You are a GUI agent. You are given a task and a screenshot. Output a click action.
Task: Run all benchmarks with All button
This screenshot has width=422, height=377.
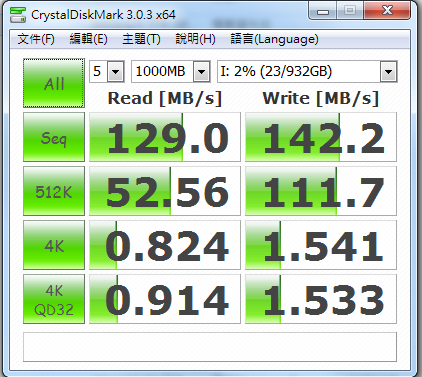click(54, 83)
